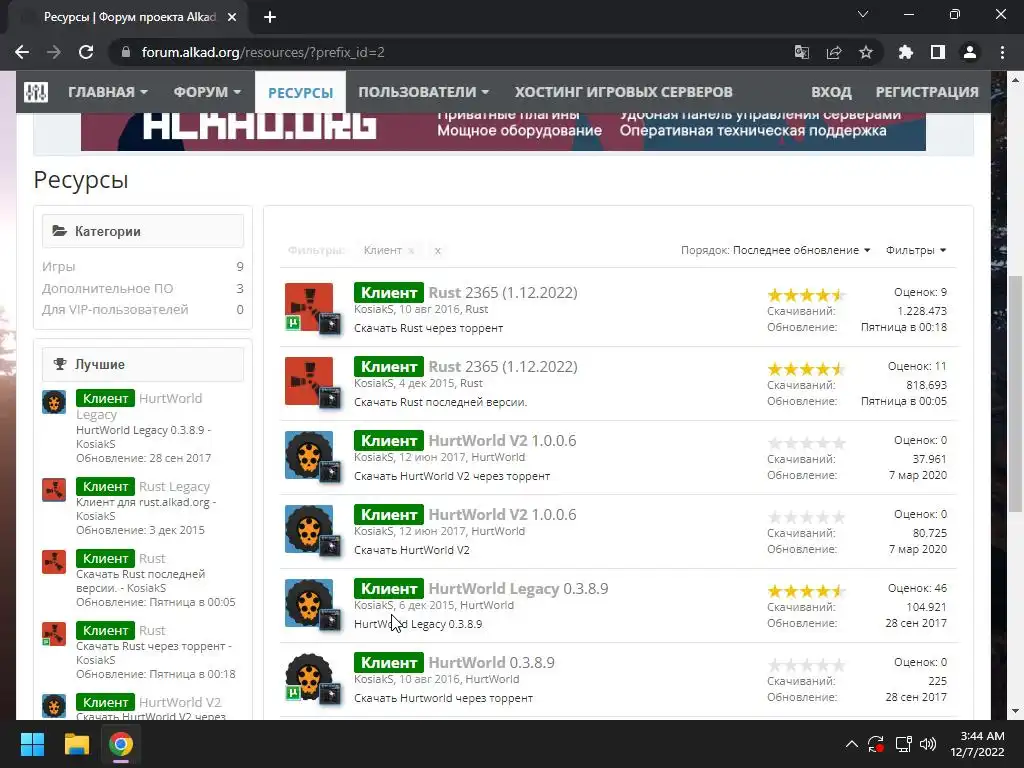Screen dimensions: 1024x768
Task: Open the Chrome three-dot menu
Action: pyautogui.click(x=1002, y=52)
